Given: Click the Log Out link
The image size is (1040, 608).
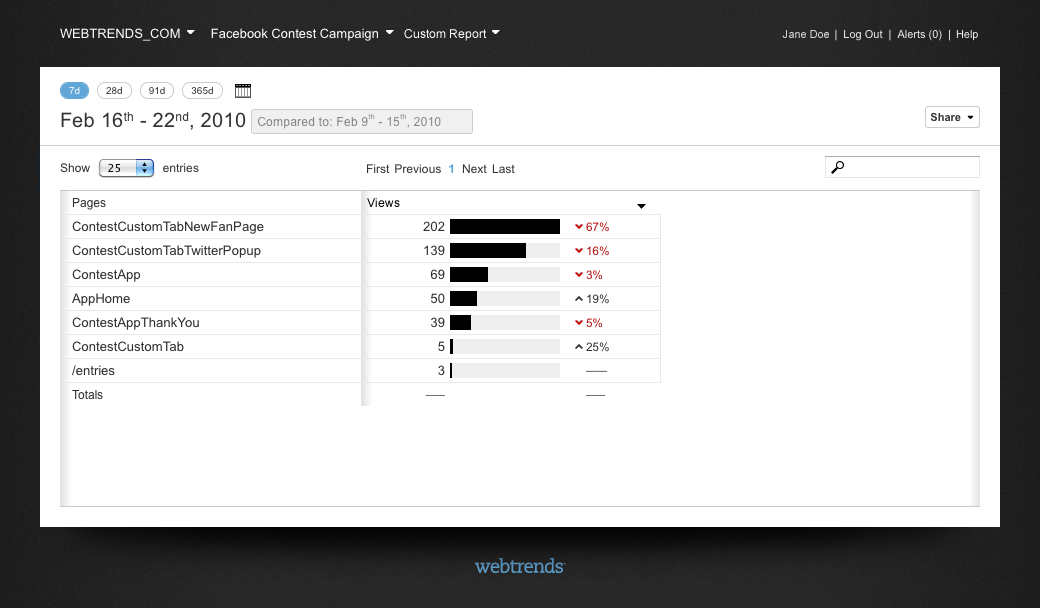Looking at the screenshot, I should 862,34.
